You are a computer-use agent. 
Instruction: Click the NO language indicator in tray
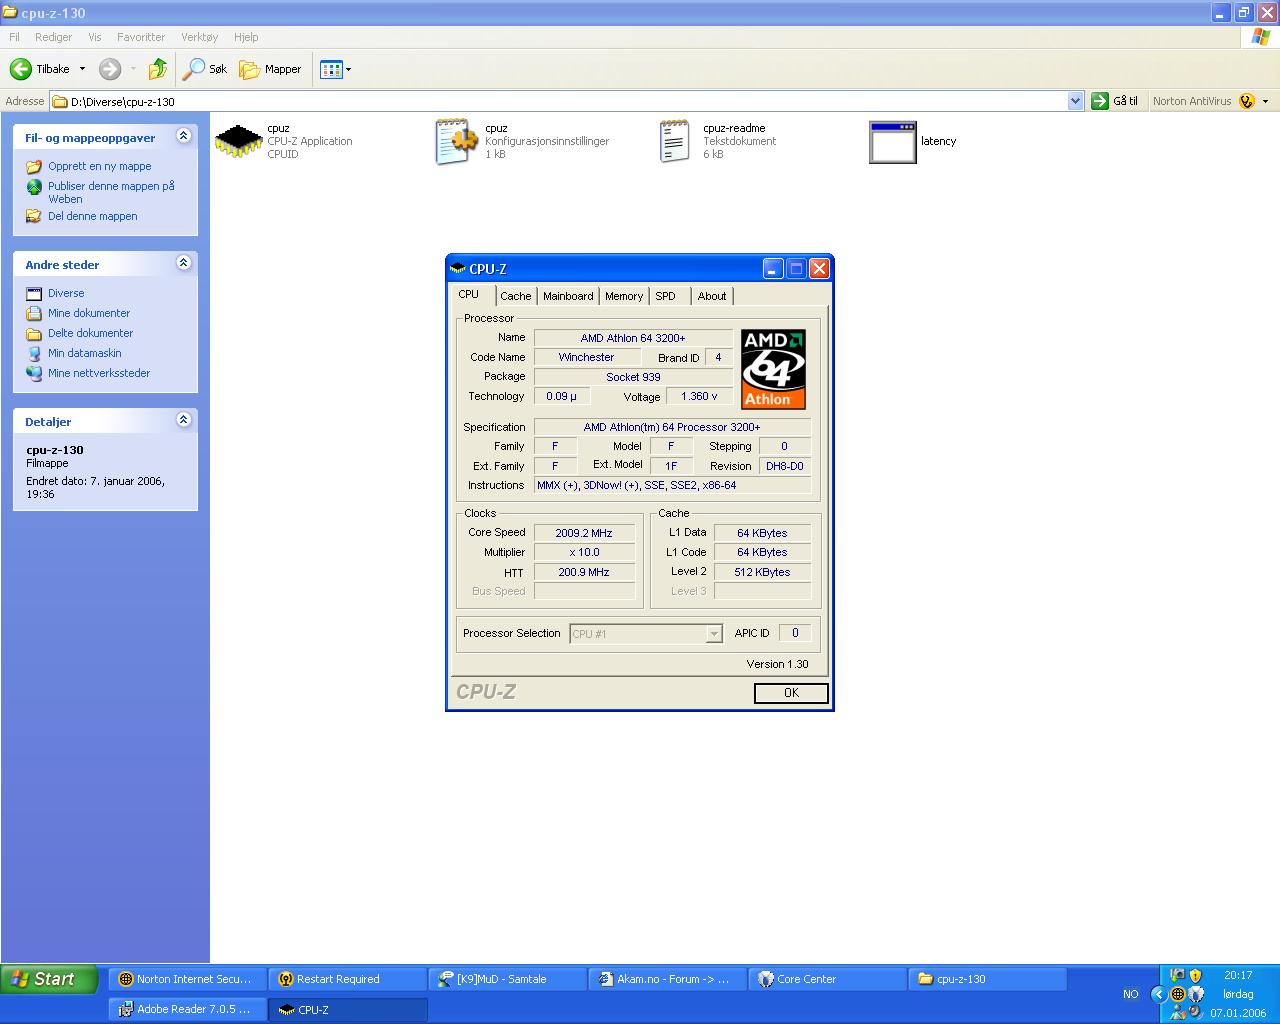(x=1130, y=994)
